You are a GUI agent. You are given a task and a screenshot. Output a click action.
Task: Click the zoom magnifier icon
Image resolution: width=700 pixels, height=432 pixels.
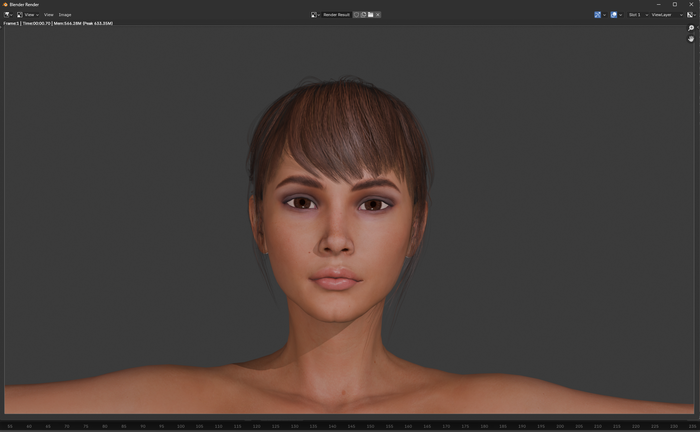point(691,28)
